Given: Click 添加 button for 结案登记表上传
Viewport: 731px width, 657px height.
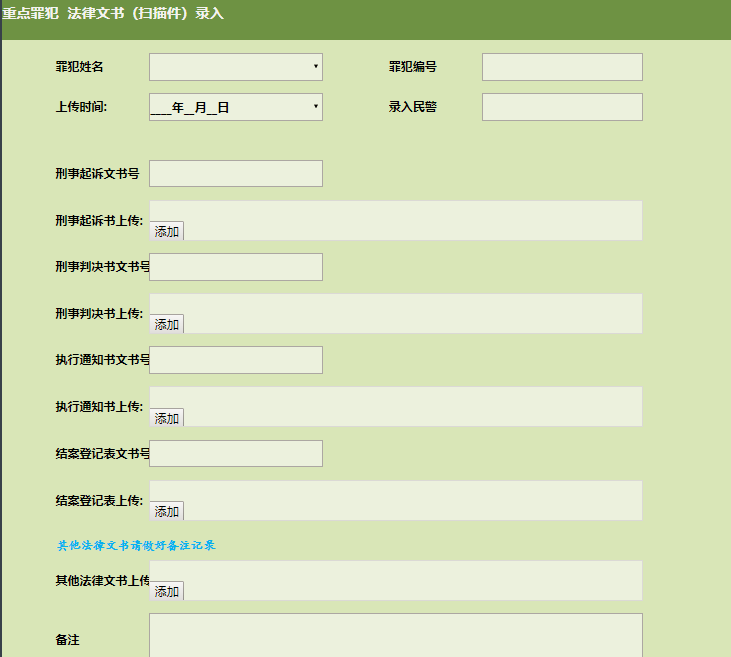Looking at the screenshot, I should 167,511.
